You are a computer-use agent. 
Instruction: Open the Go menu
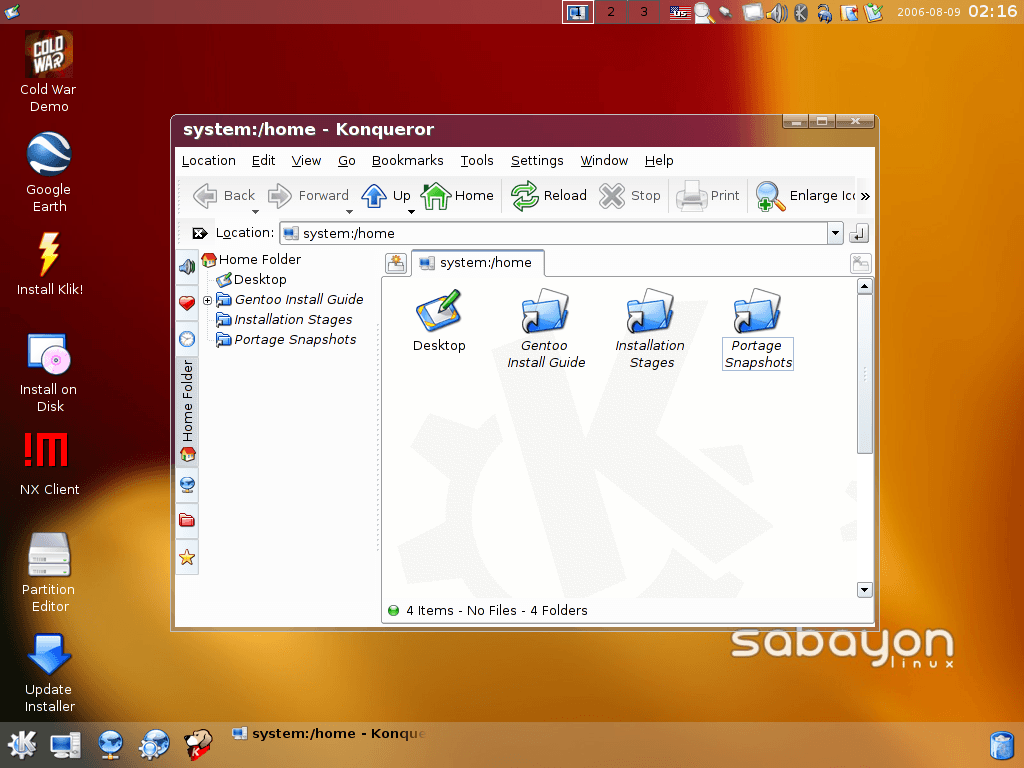click(347, 161)
